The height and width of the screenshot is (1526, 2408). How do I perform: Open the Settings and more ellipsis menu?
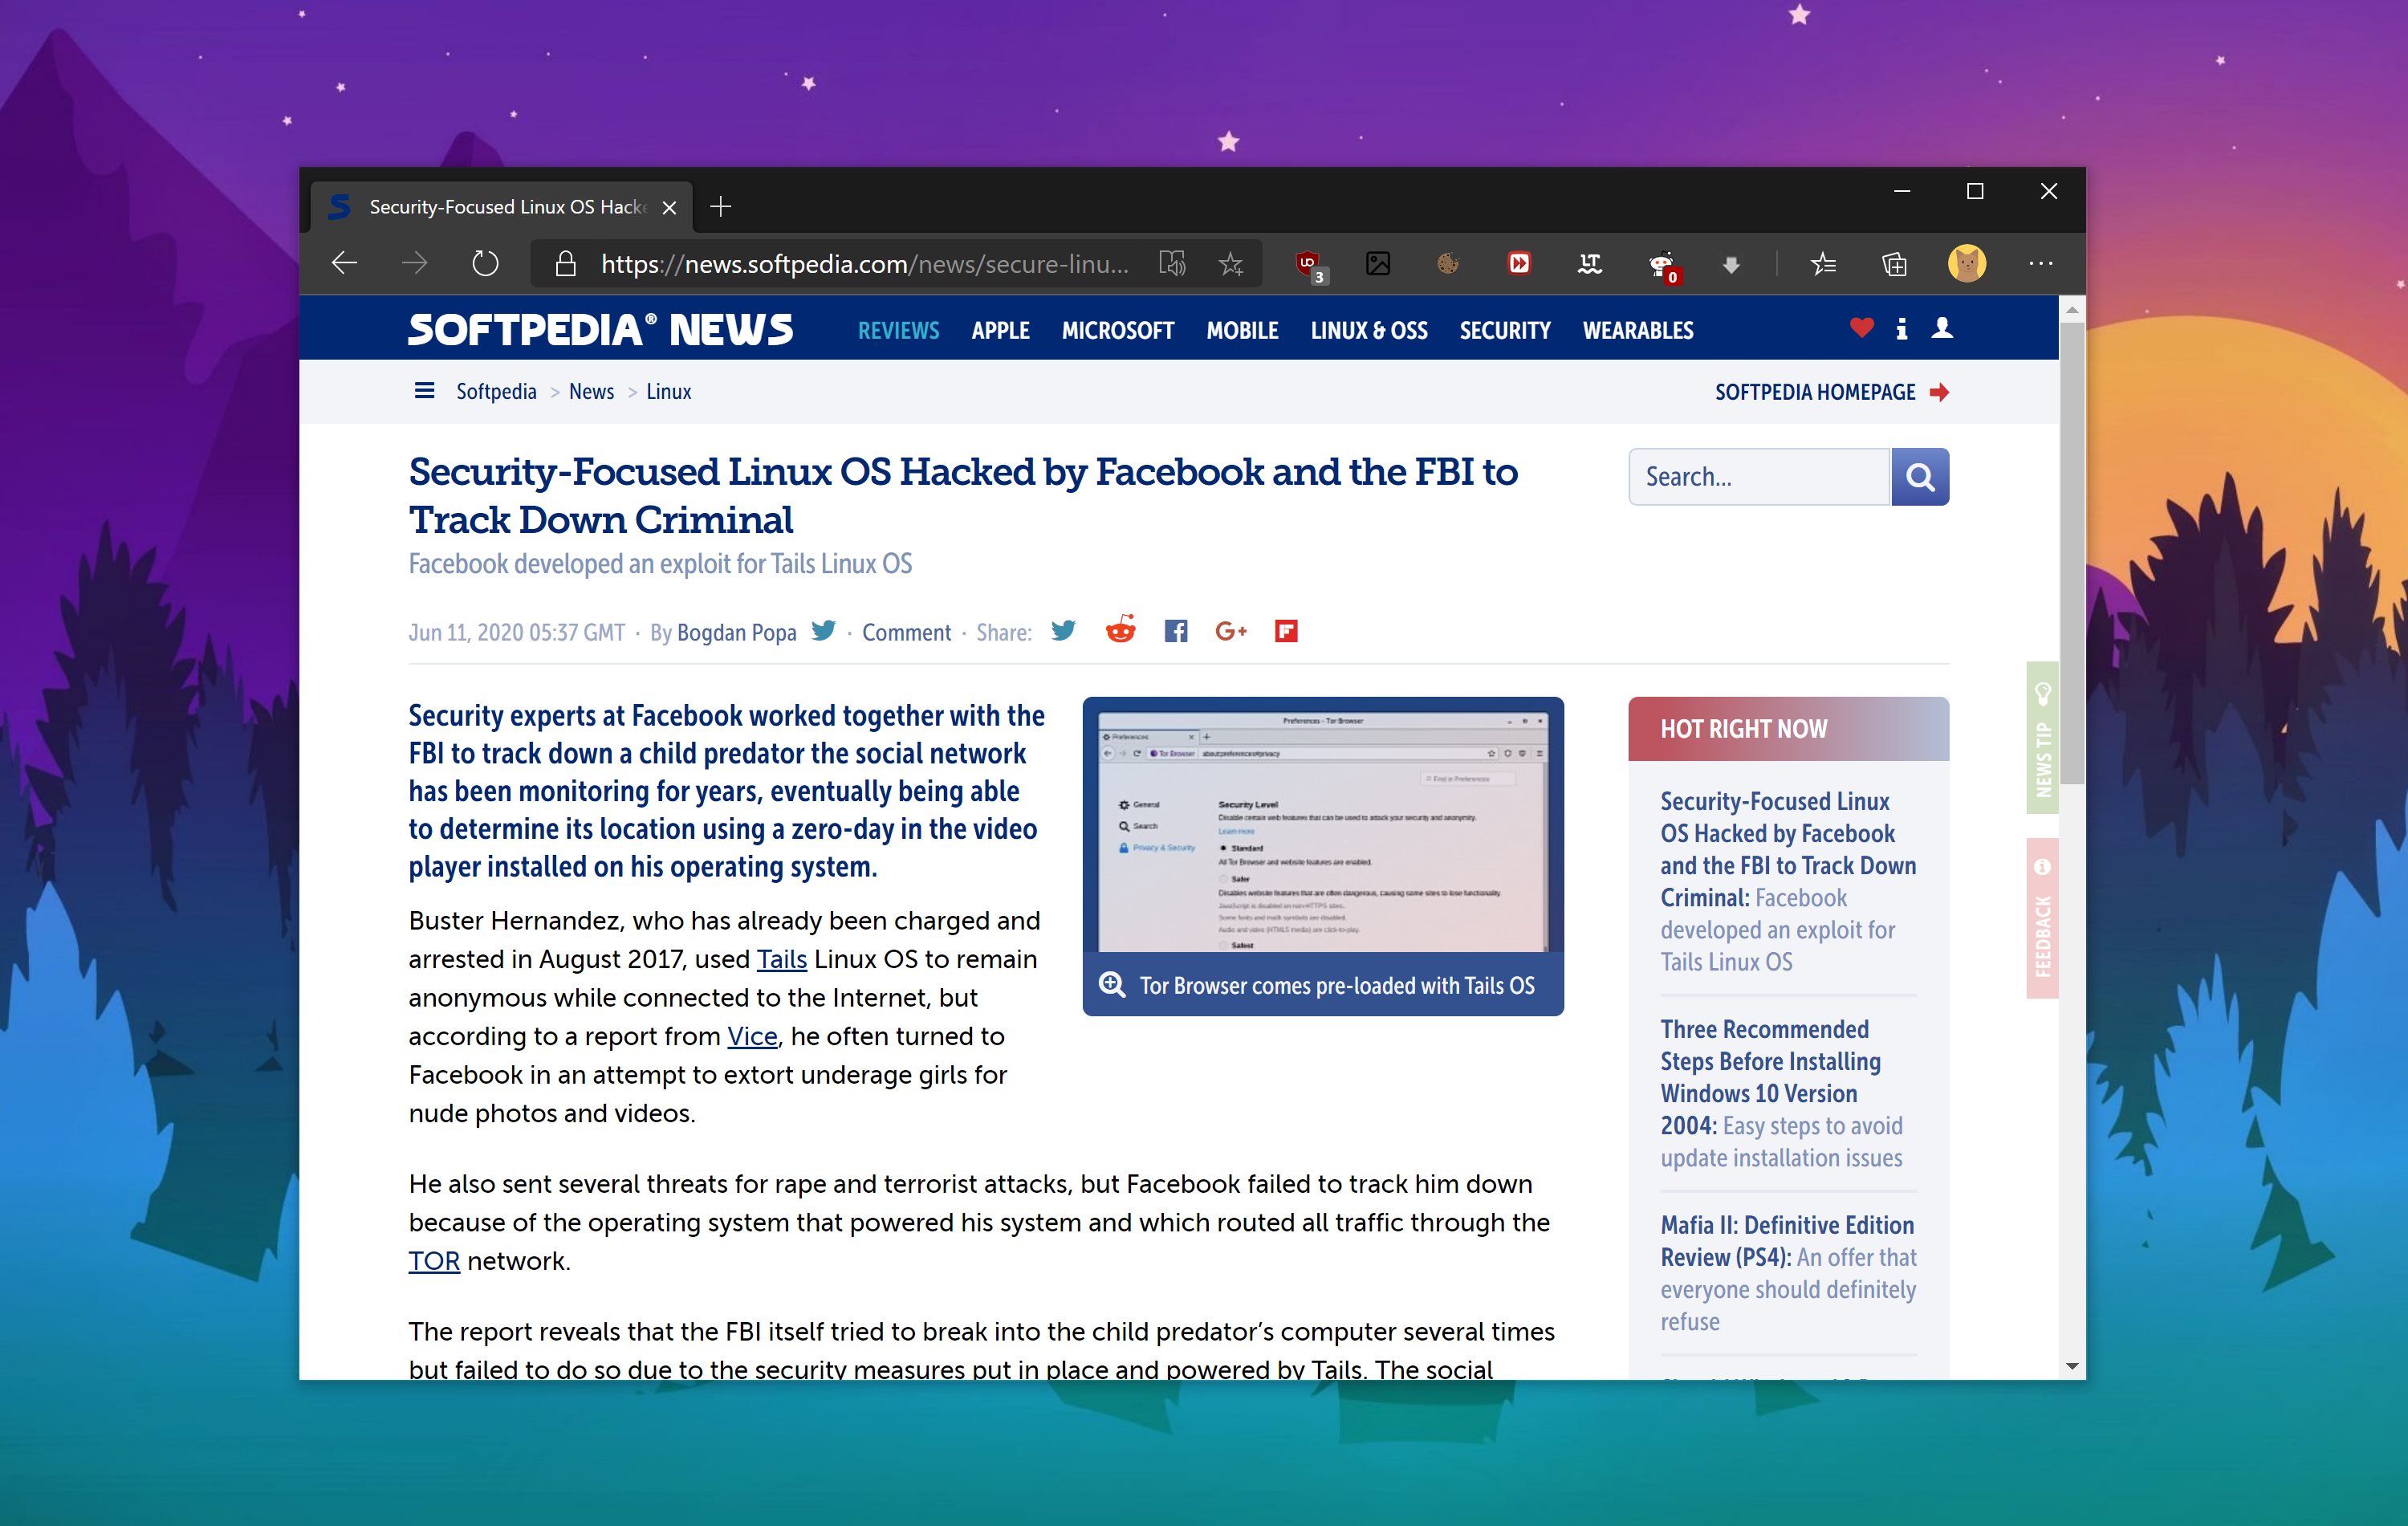2041,264
